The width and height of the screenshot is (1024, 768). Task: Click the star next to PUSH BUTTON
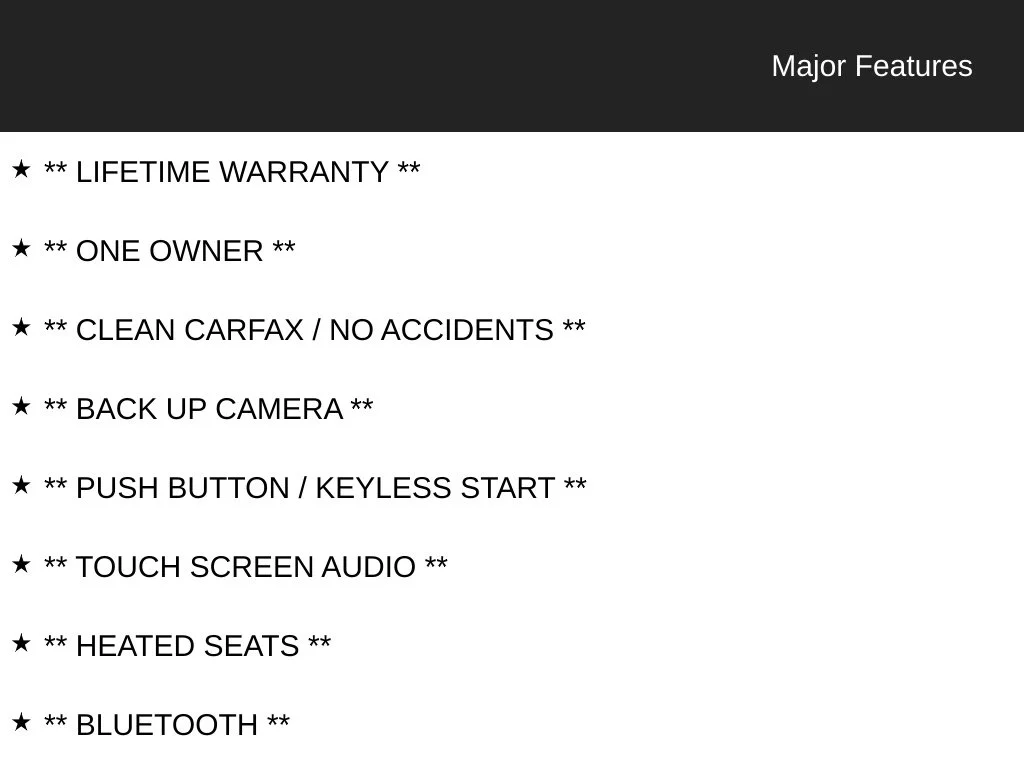[21, 486]
